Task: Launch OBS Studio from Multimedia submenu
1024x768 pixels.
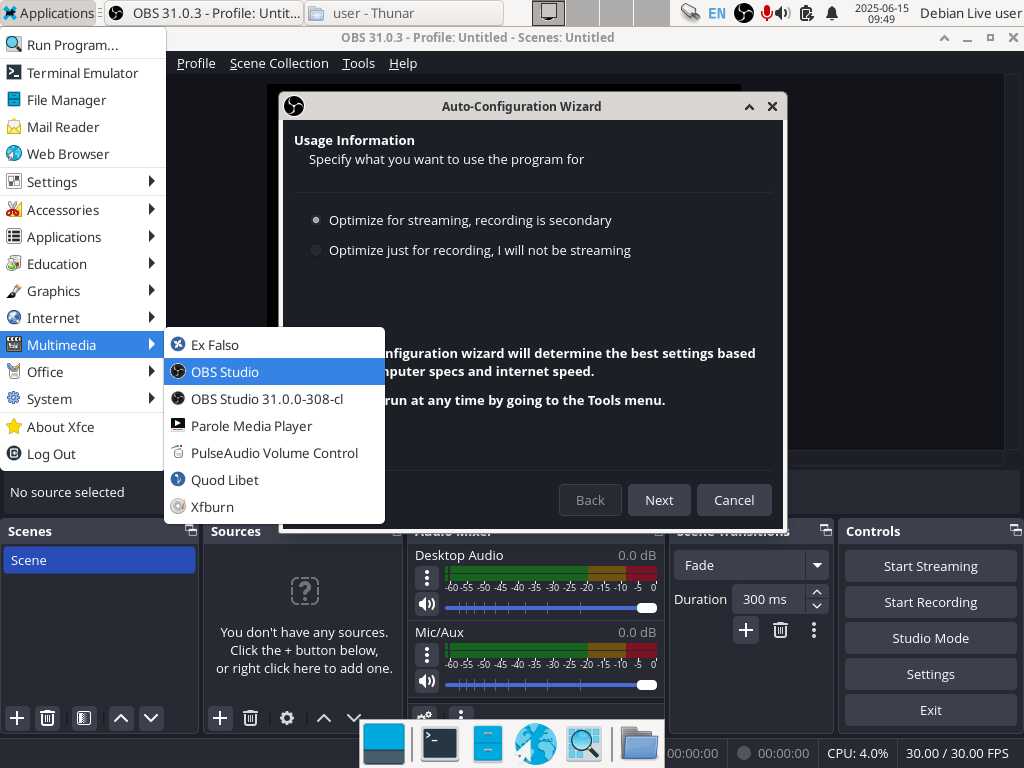Action: pyautogui.click(x=274, y=372)
